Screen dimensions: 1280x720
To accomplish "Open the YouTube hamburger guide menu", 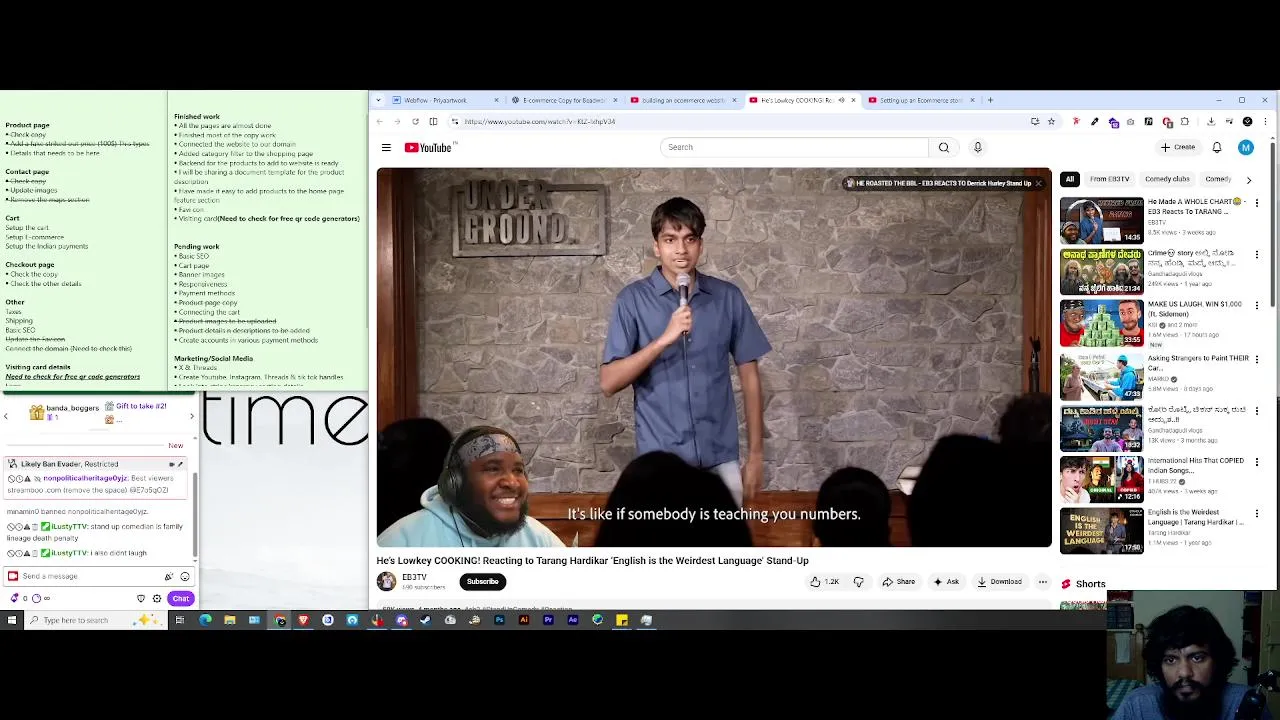I will [386, 148].
